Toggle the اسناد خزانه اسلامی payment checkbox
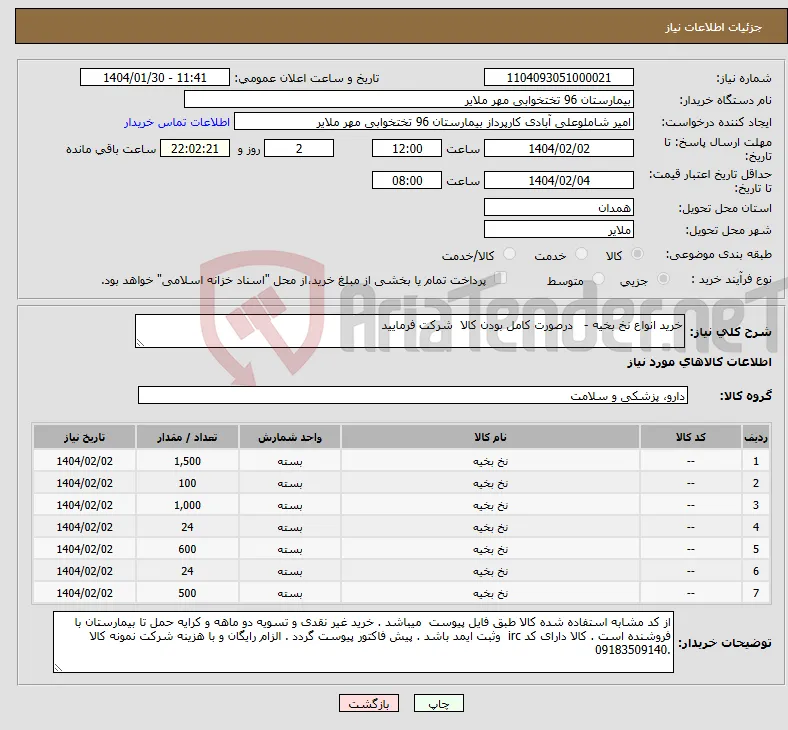This screenshot has height=730, width=788. pos(501,278)
